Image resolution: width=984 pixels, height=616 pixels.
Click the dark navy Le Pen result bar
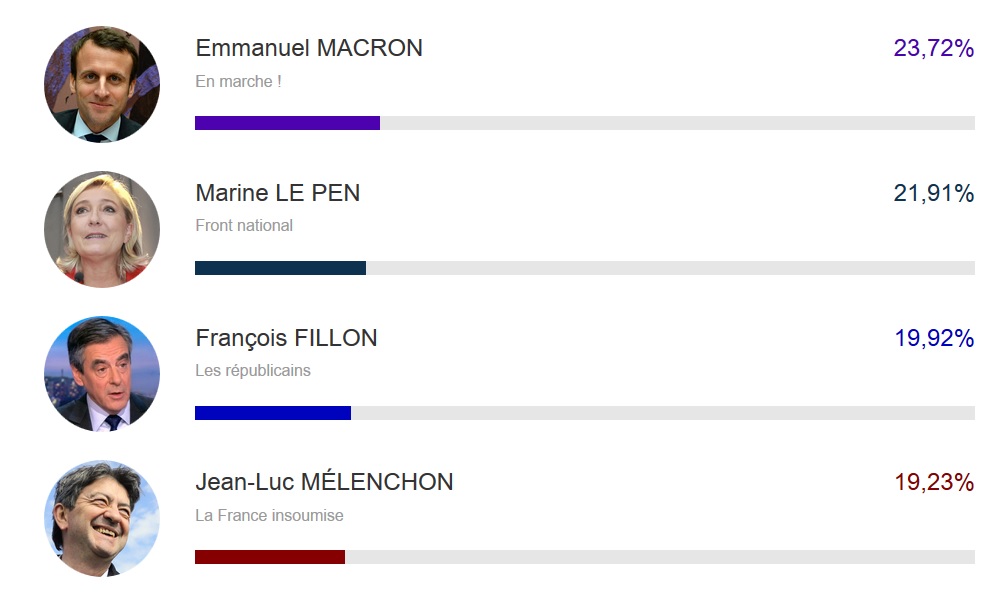tap(281, 268)
